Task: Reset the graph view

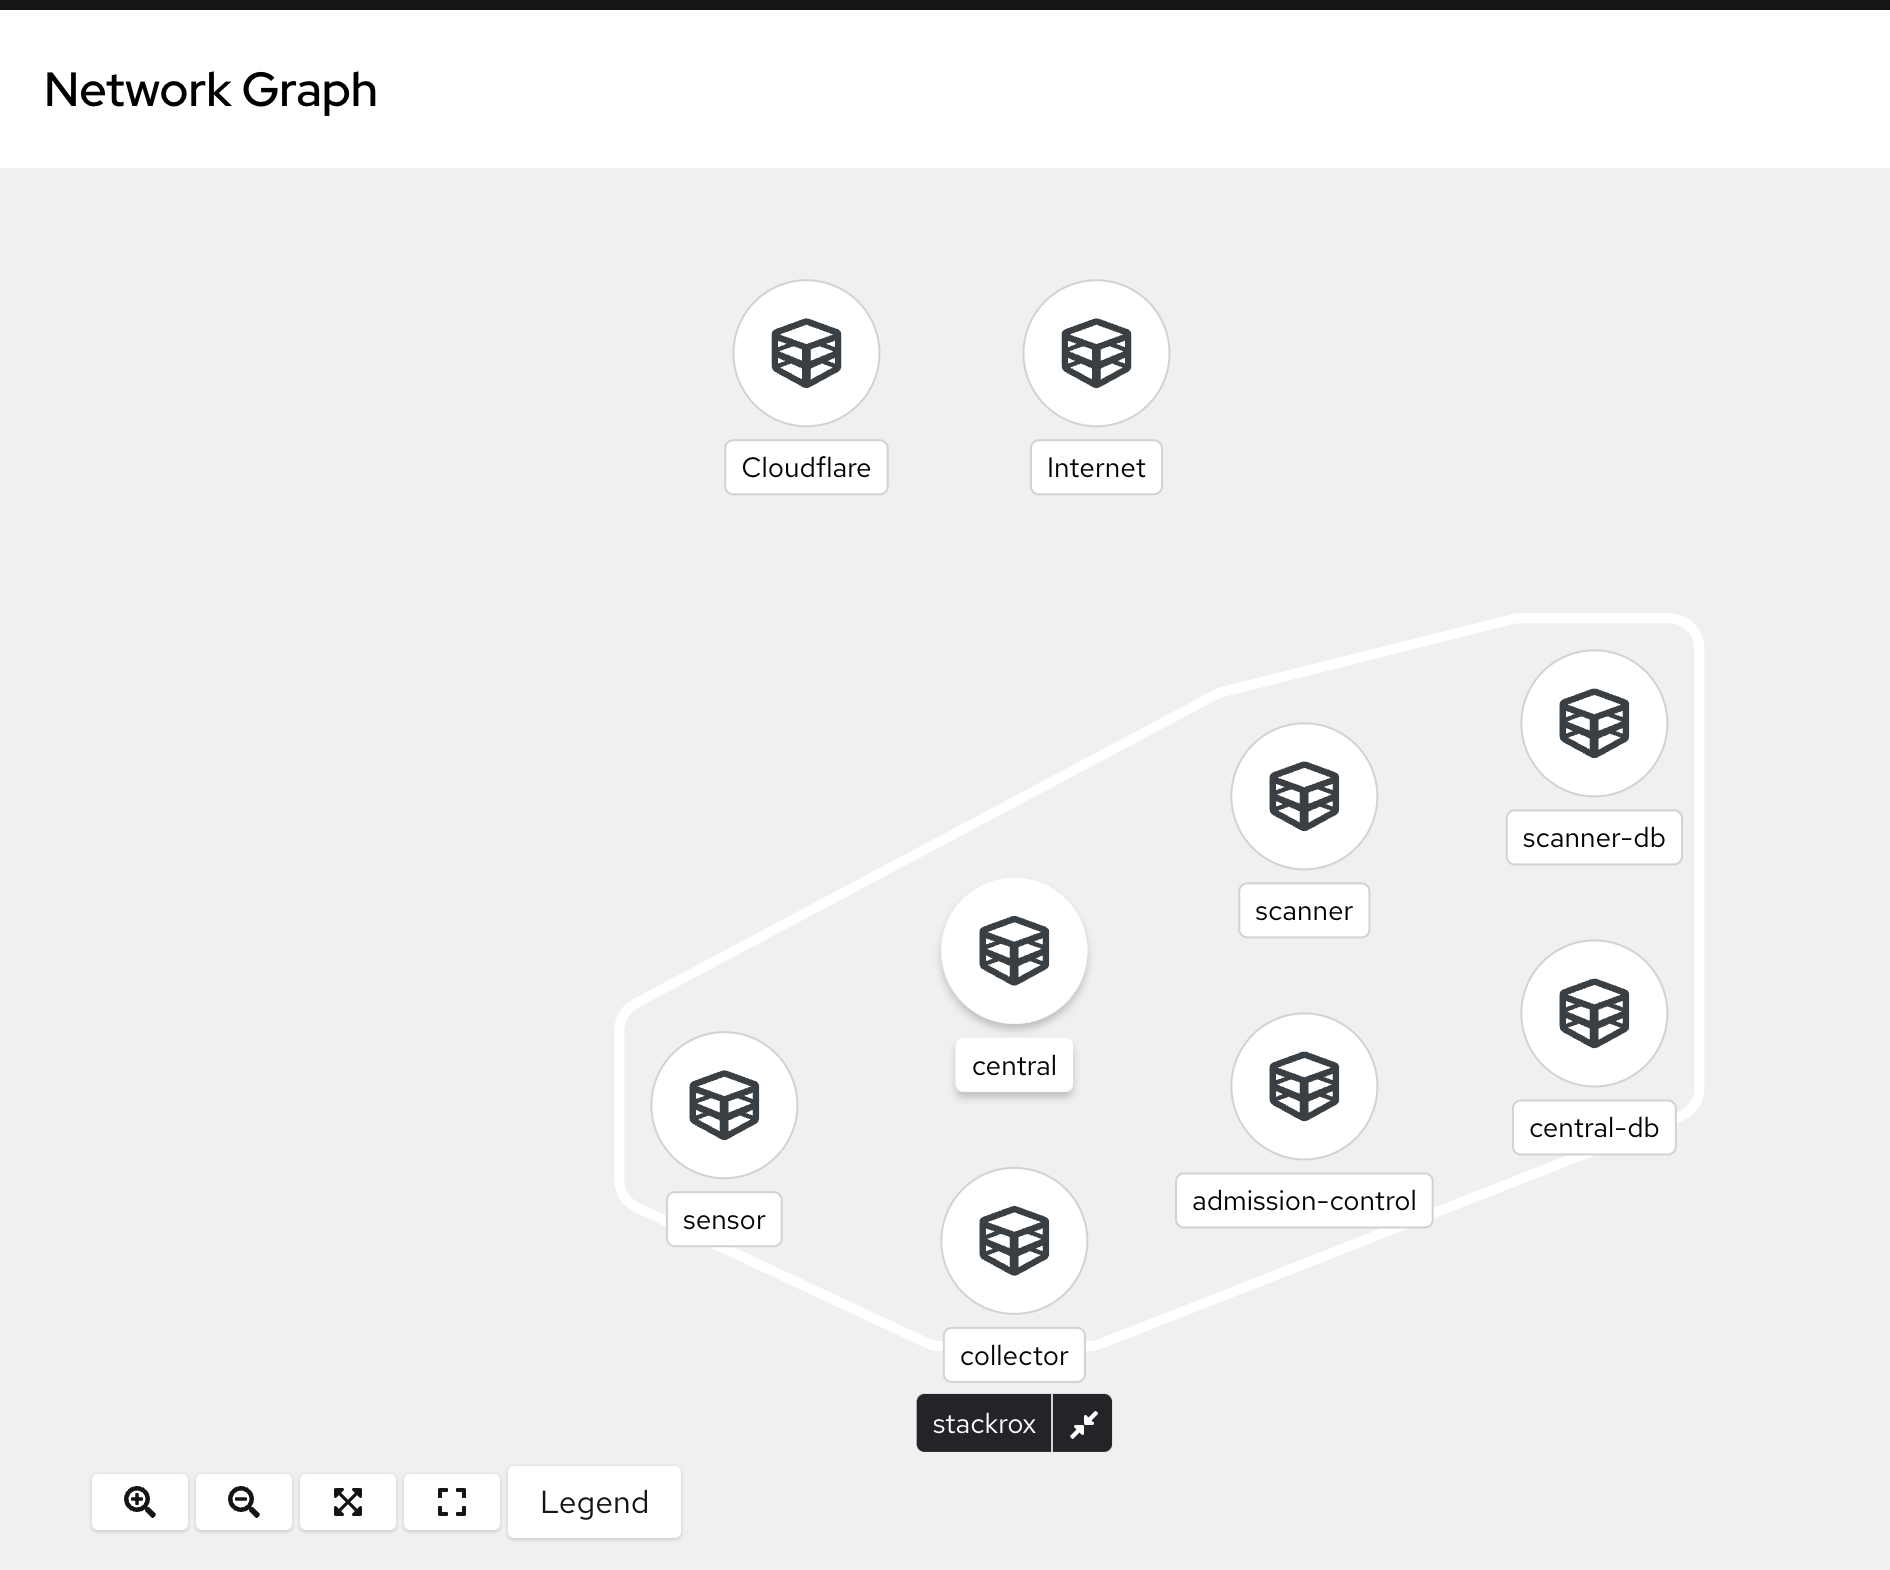Action: [x=452, y=1502]
